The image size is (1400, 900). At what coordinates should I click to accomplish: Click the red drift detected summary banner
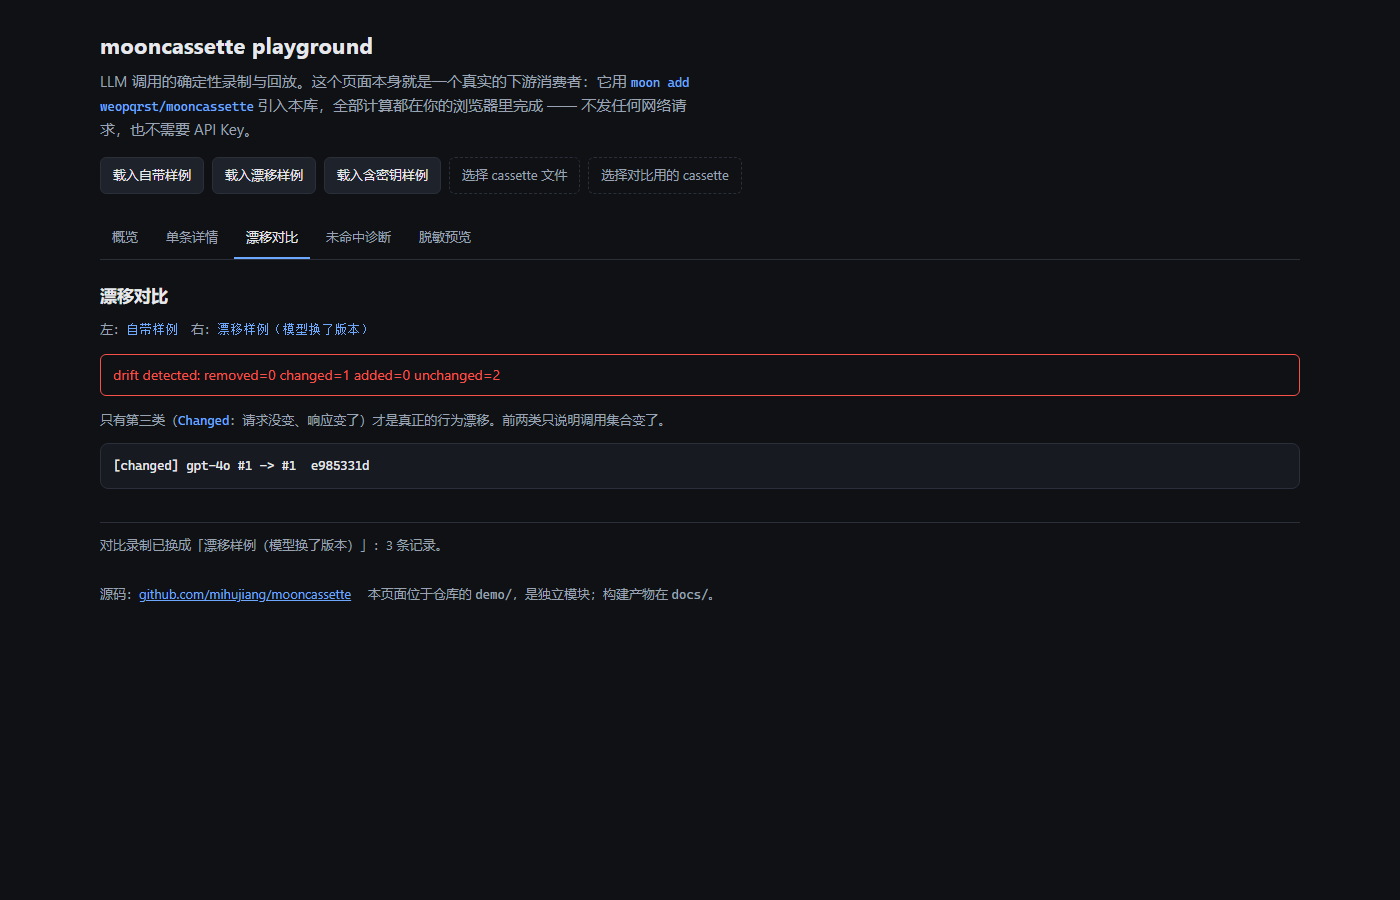pos(700,375)
